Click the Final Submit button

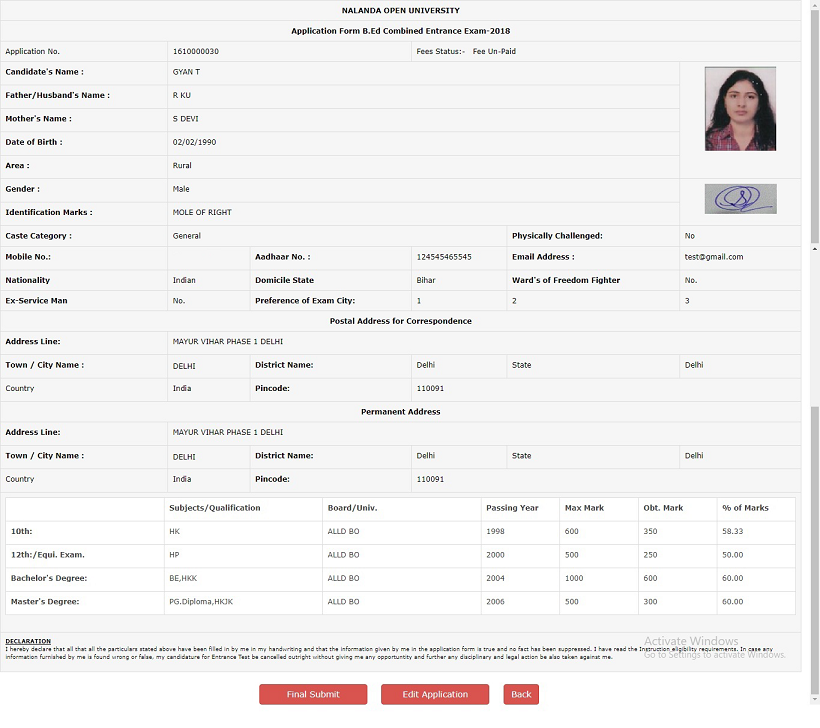pos(313,694)
